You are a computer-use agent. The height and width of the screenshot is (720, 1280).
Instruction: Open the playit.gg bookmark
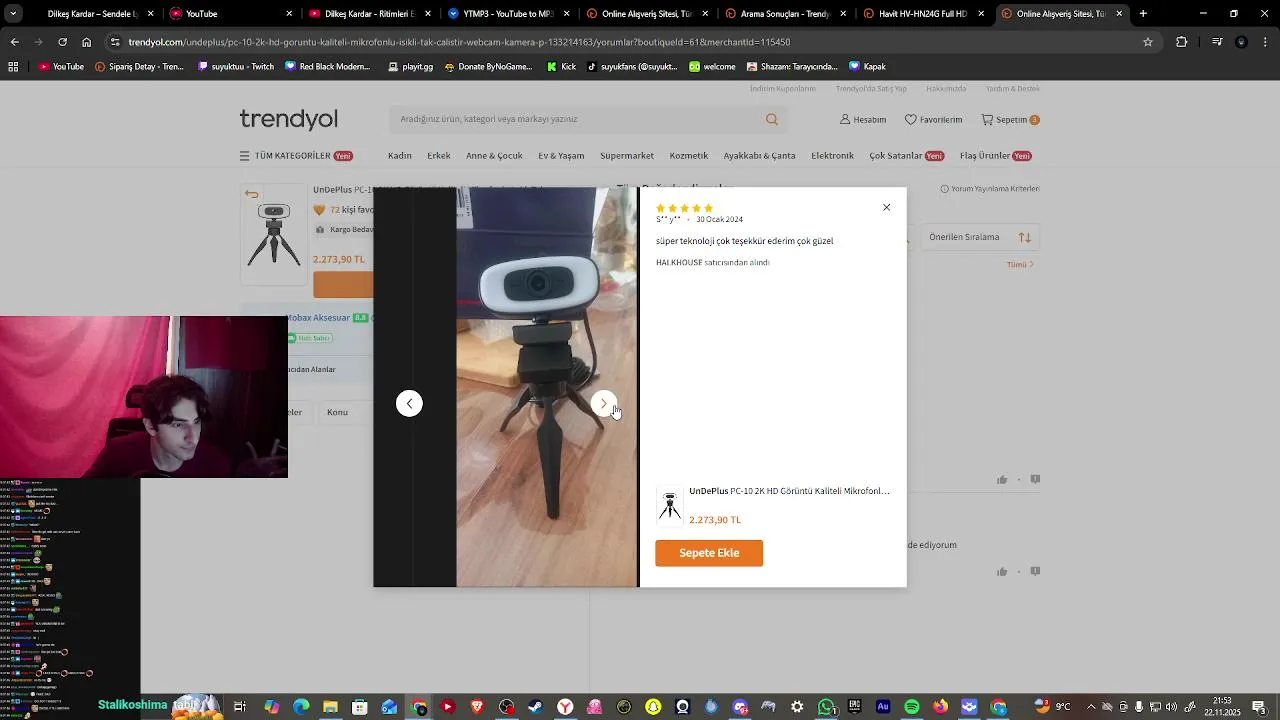click(410, 67)
